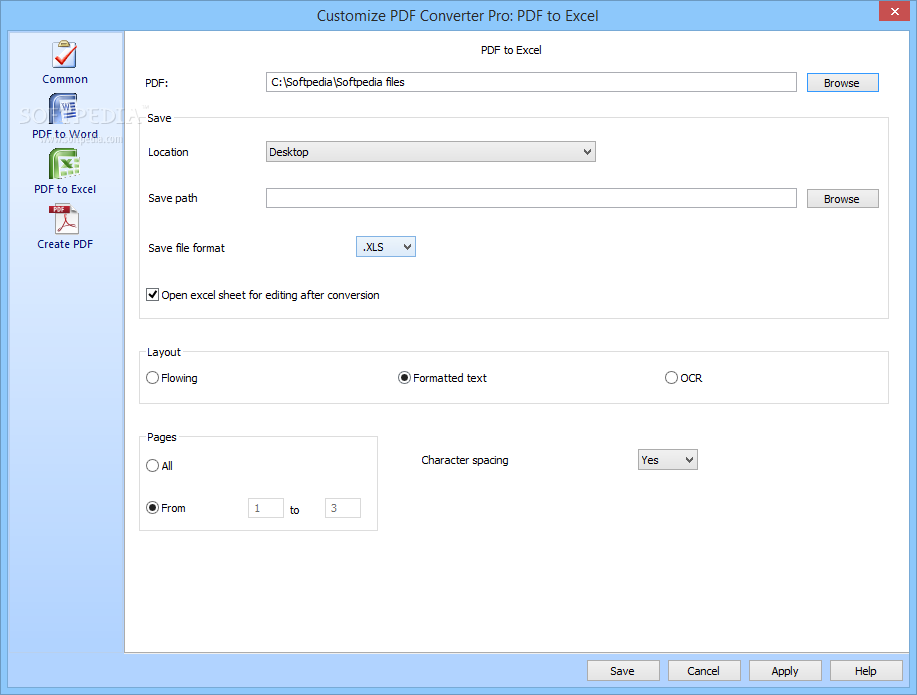Viewport: 917px width, 695px height.
Task: Choose the From page range radio button
Action: click(152, 508)
